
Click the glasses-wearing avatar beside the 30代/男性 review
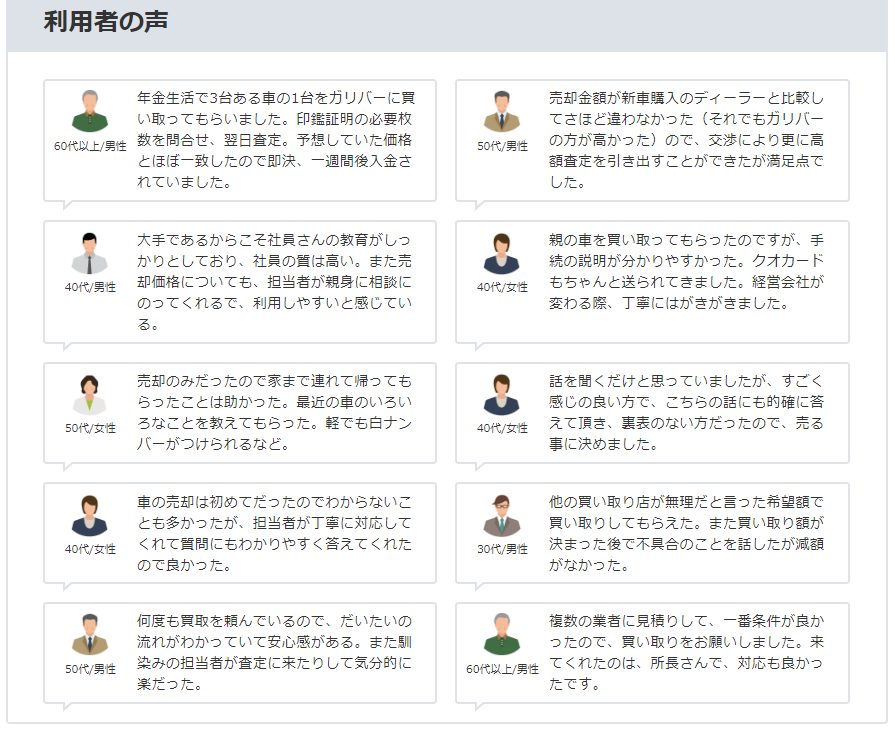click(502, 515)
